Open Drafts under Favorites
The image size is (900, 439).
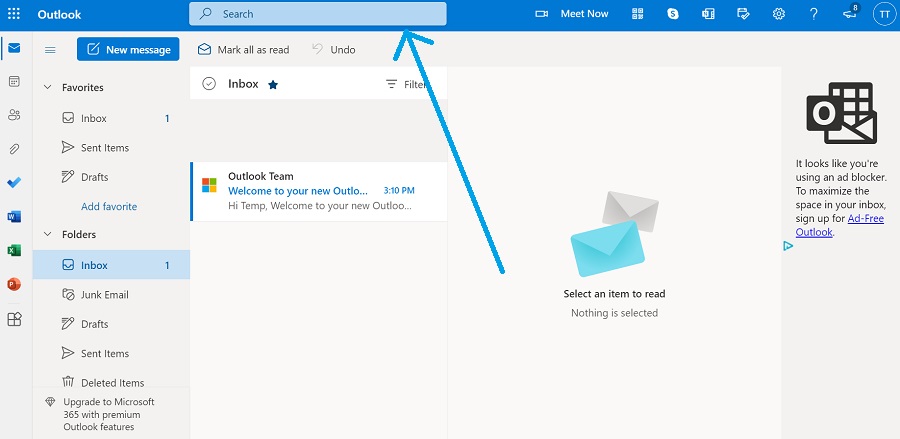coord(111,177)
